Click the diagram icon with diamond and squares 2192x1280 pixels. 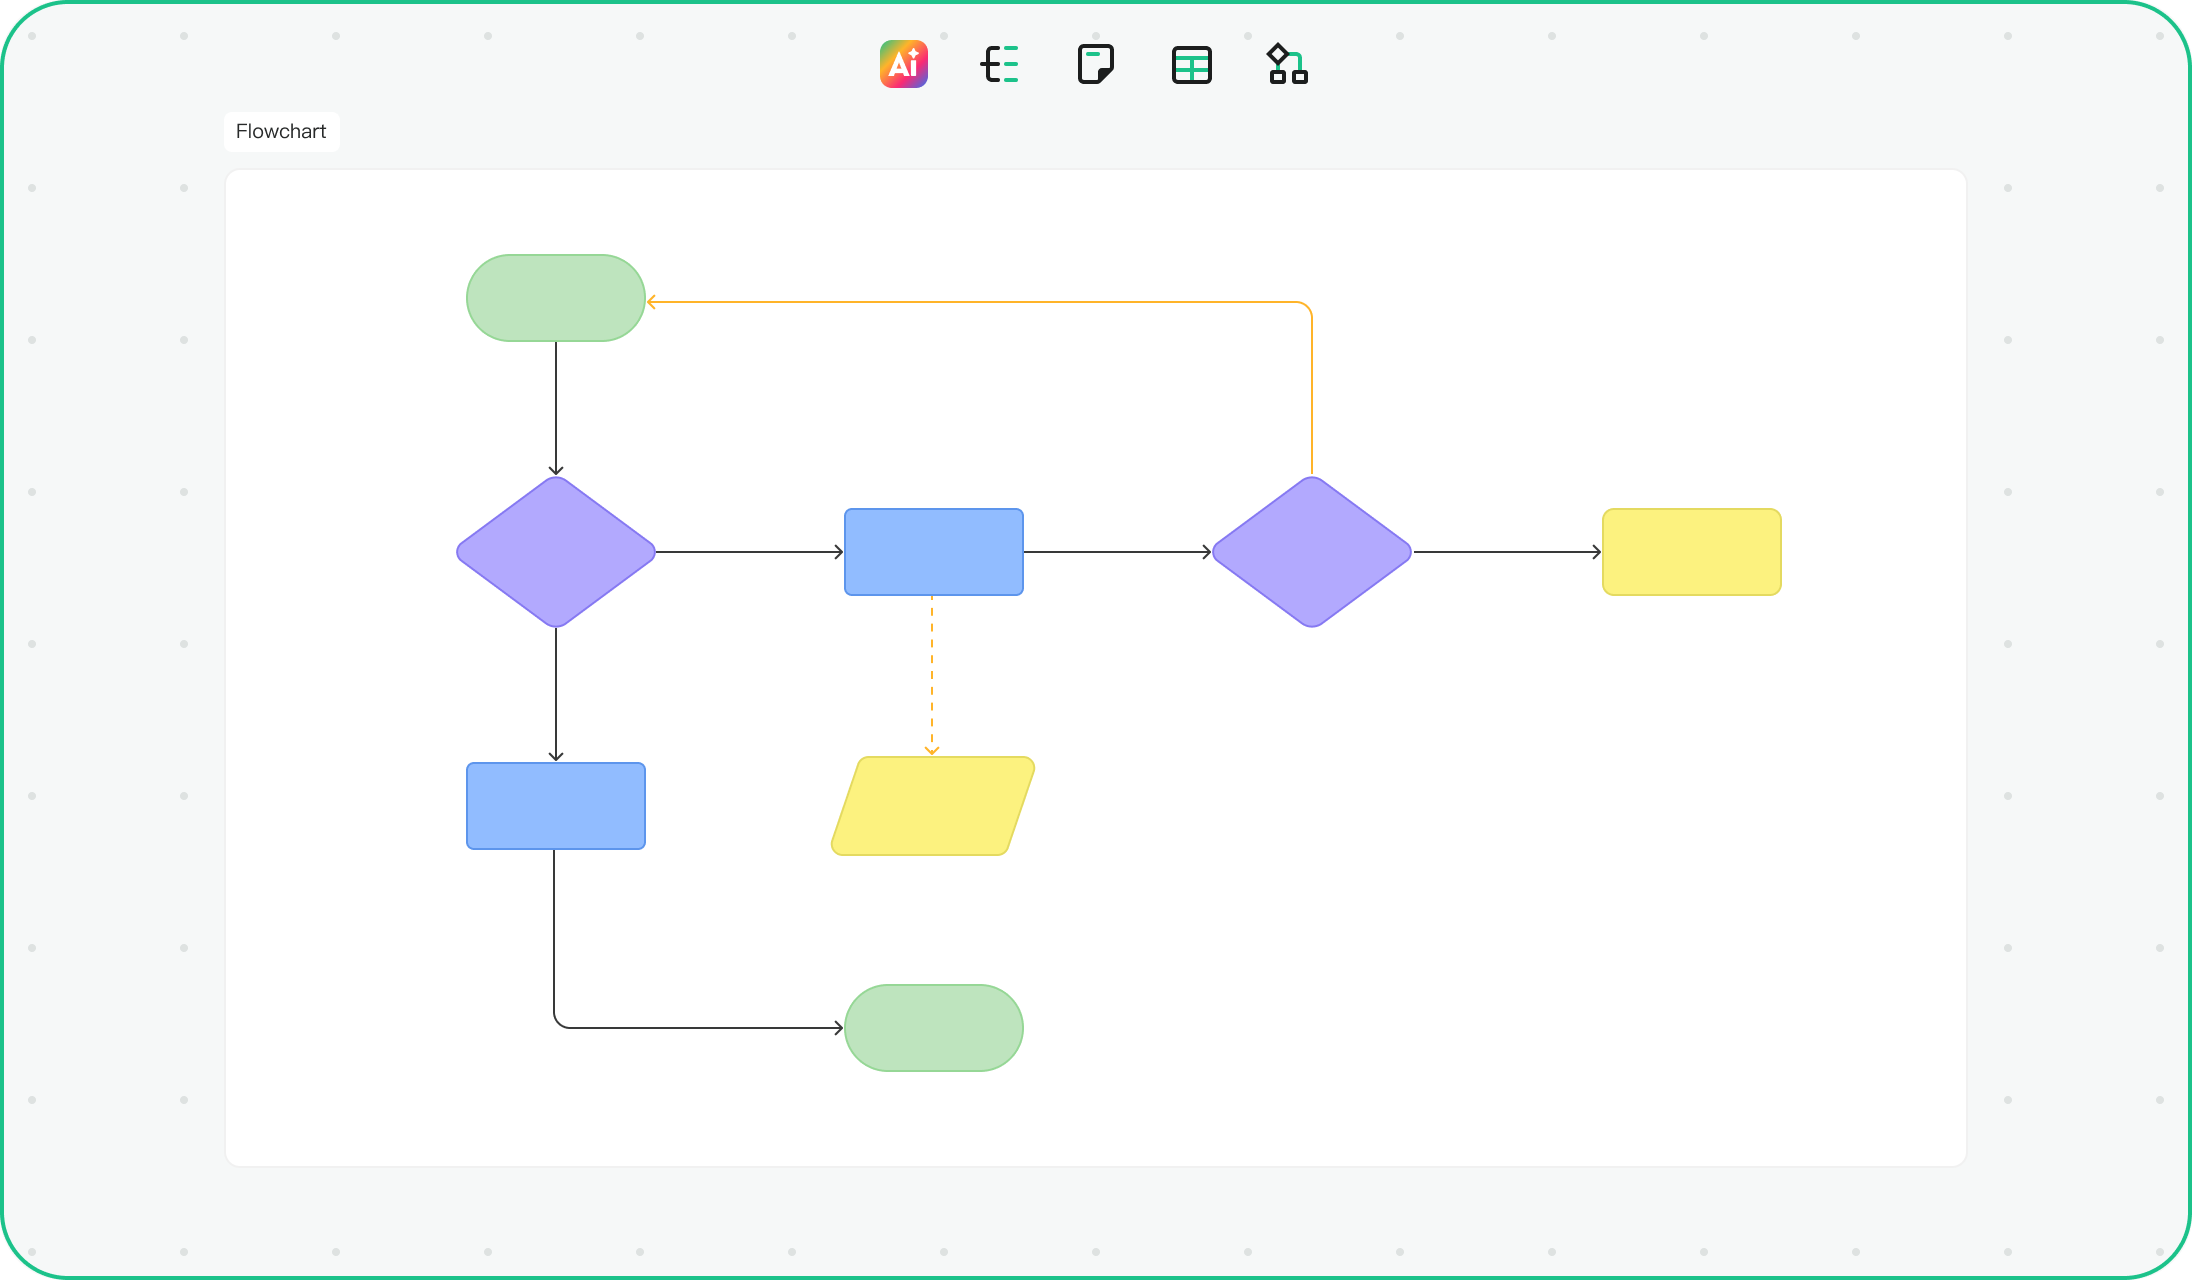(1286, 64)
